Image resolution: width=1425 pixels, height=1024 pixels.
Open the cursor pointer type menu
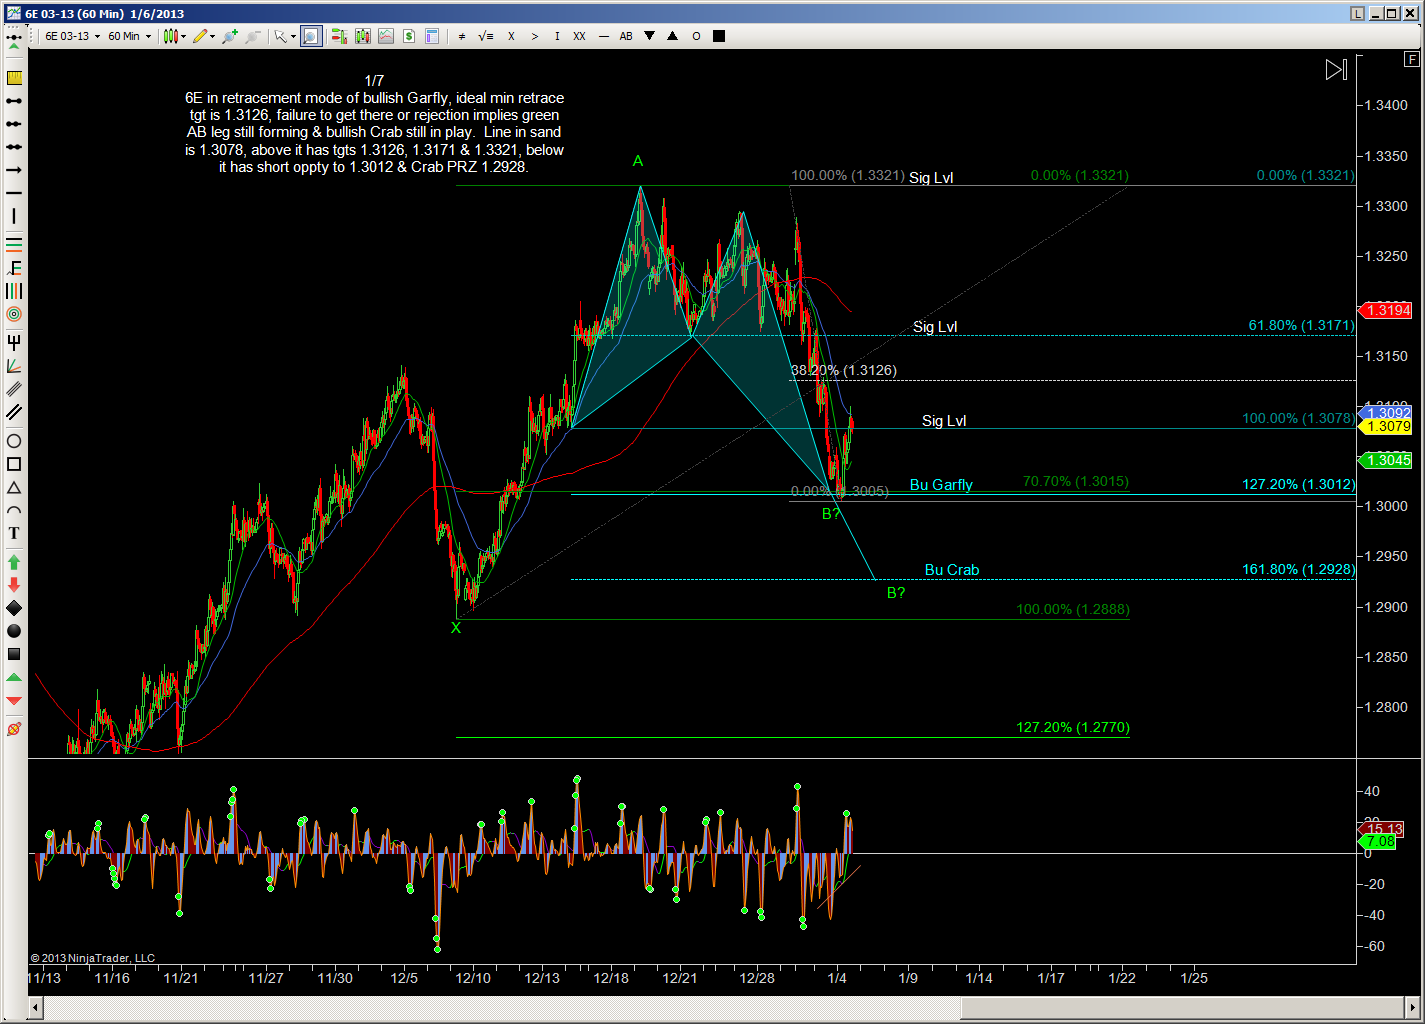(x=284, y=36)
